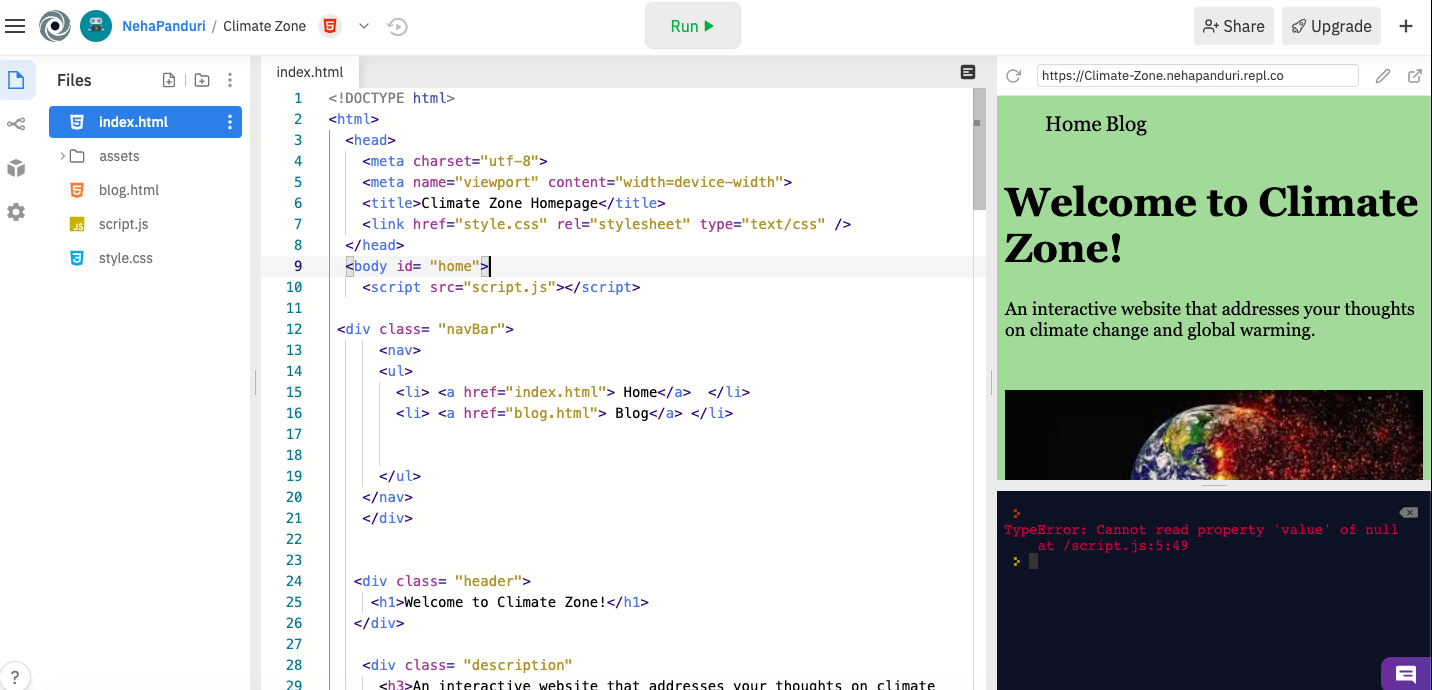The image size is (1432, 690).
Task: Switch to the index.html editor tab
Action: click(x=309, y=72)
